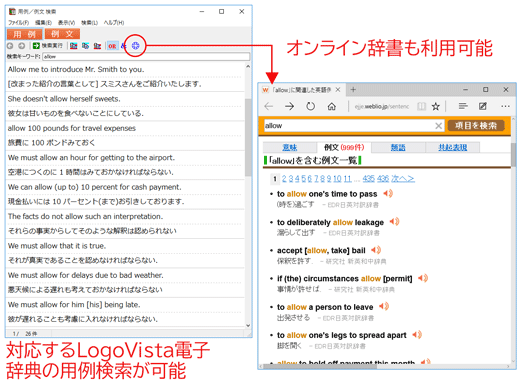Select 'We must allow that it is true.'
The image size is (520, 384).
point(57,246)
